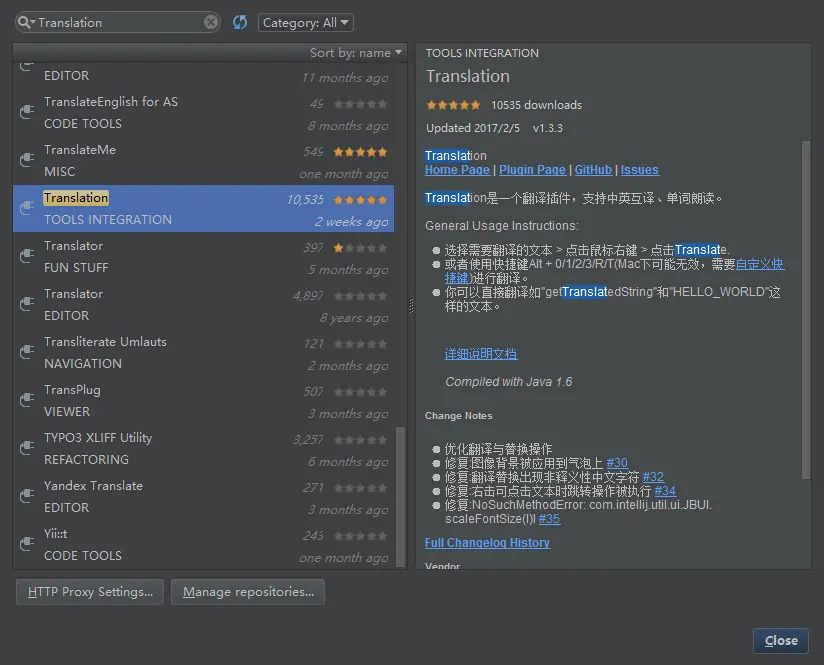Screen dimensions: 824x665
Task: Click plugin icon beside TransPlug
Action: click(26, 400)
